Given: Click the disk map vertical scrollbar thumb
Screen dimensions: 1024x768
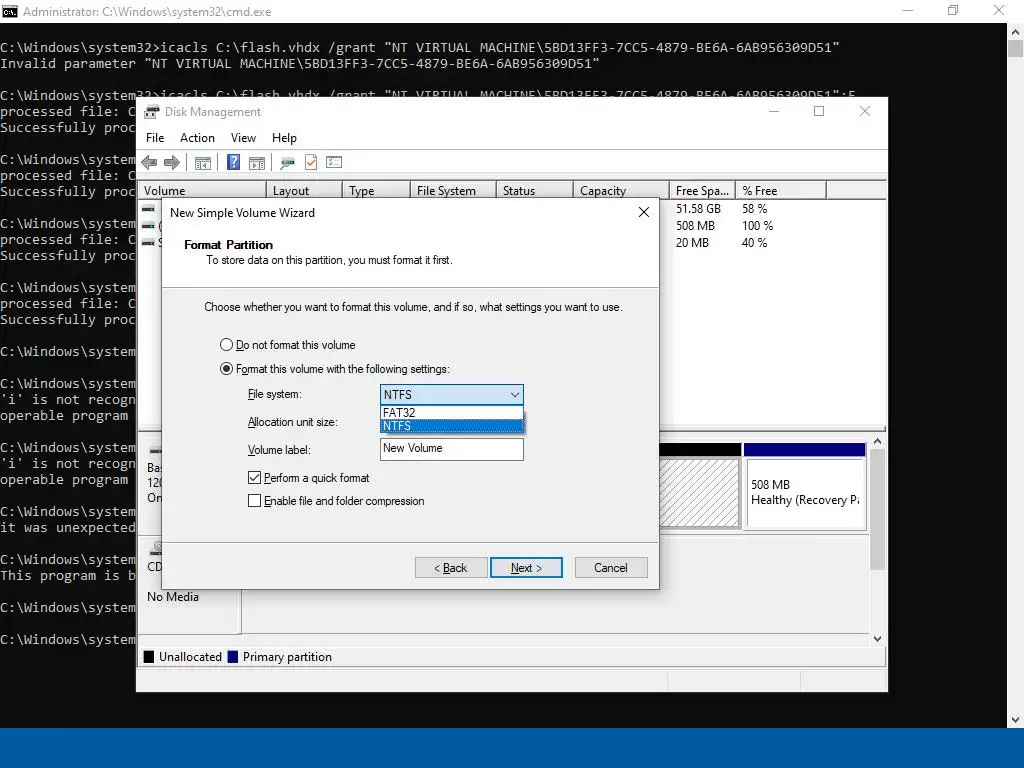Looking at the screenshot, I should click(878, 509).
